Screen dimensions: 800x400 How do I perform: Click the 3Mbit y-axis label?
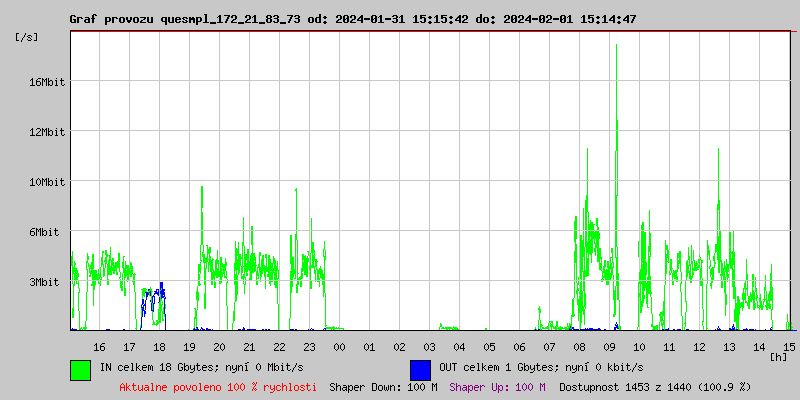[x=47, y=282]
